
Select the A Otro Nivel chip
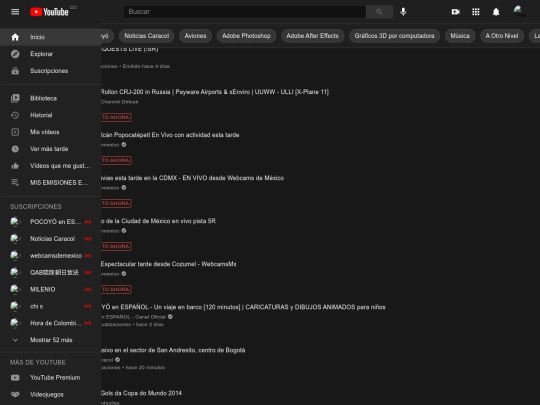pos(502,36)
